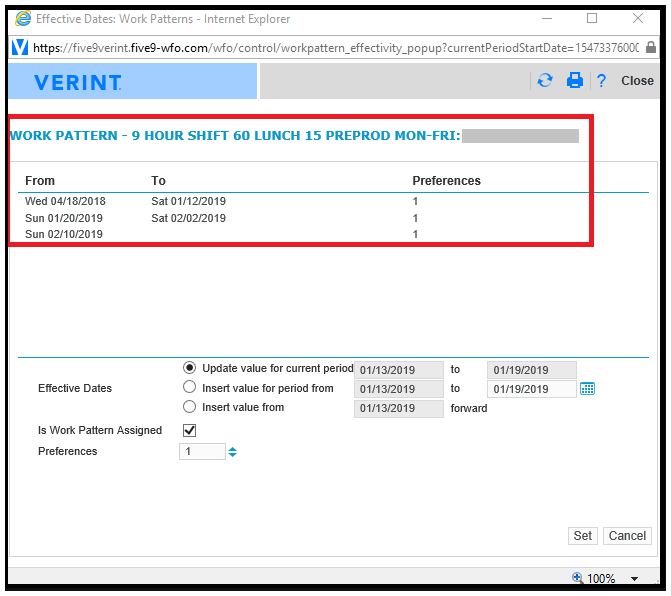
Task: Click the Effective Dates label
Action: point(75,388)
